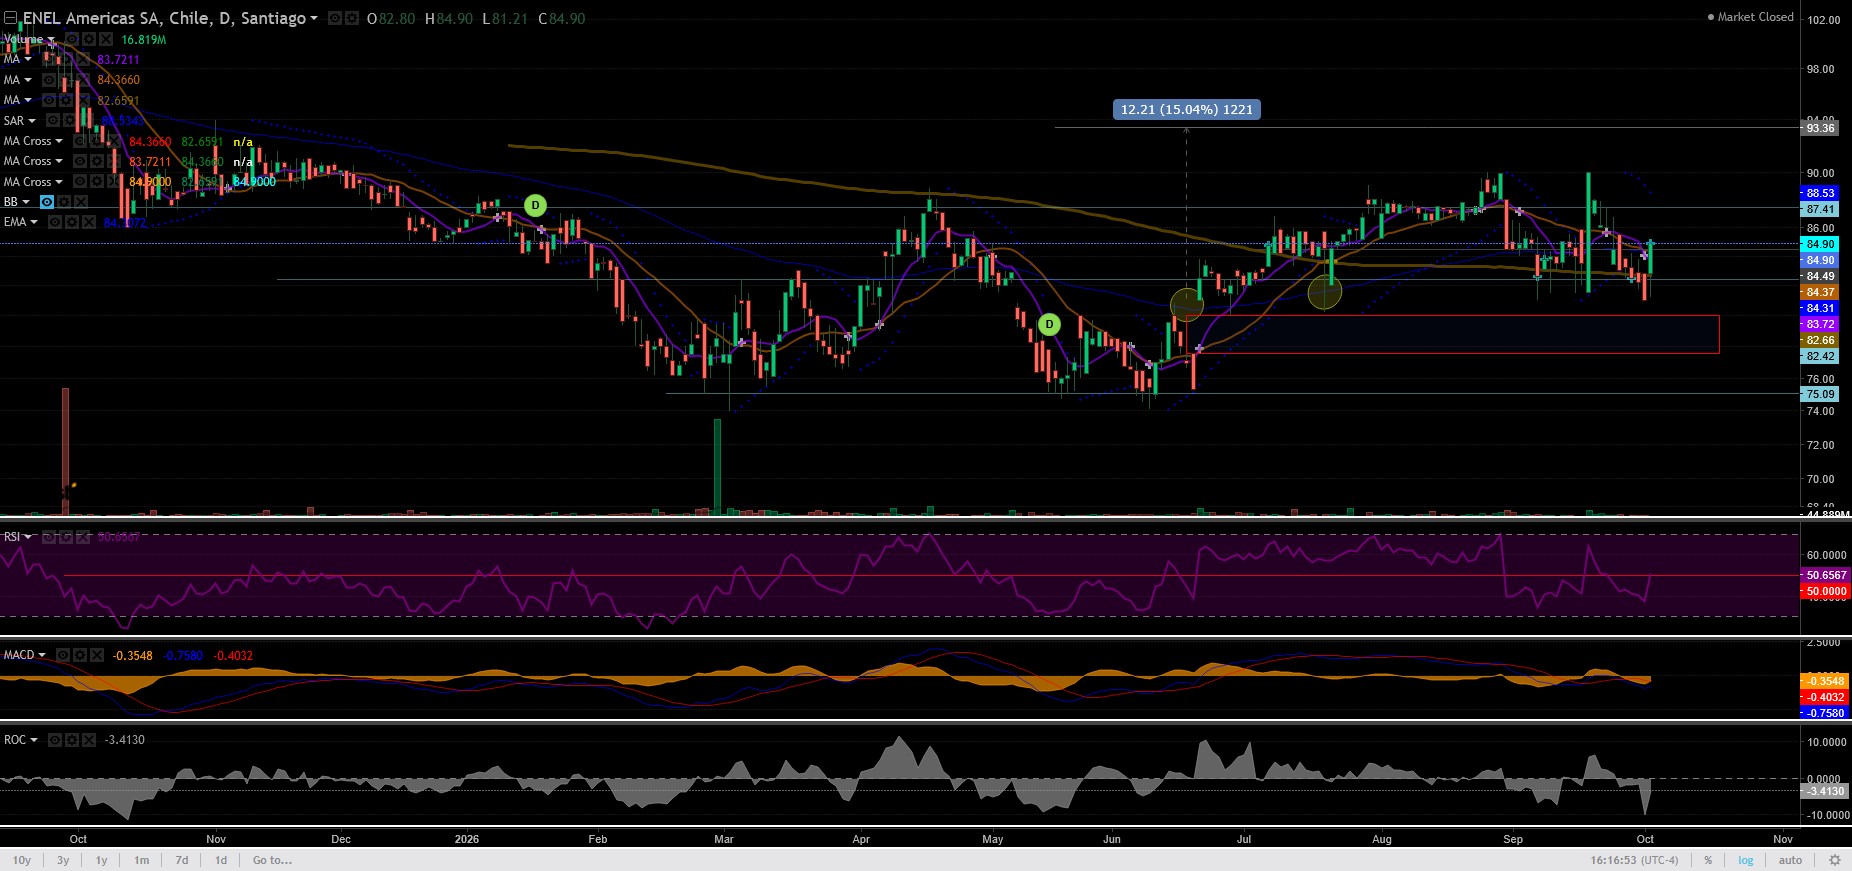Screen dimensions: 1852x871
Task: Expand the SAR indicator dropdown arrow
Action: [32, 121]
